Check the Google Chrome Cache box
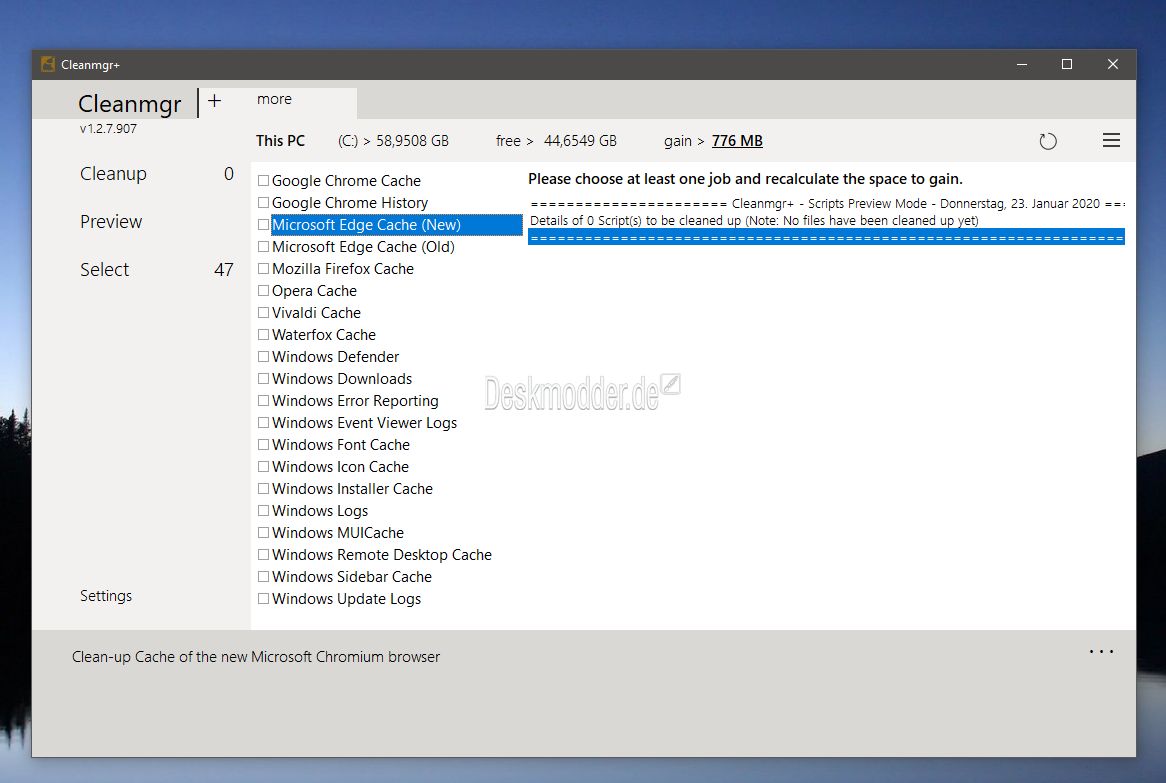 [x=263, y=181]
